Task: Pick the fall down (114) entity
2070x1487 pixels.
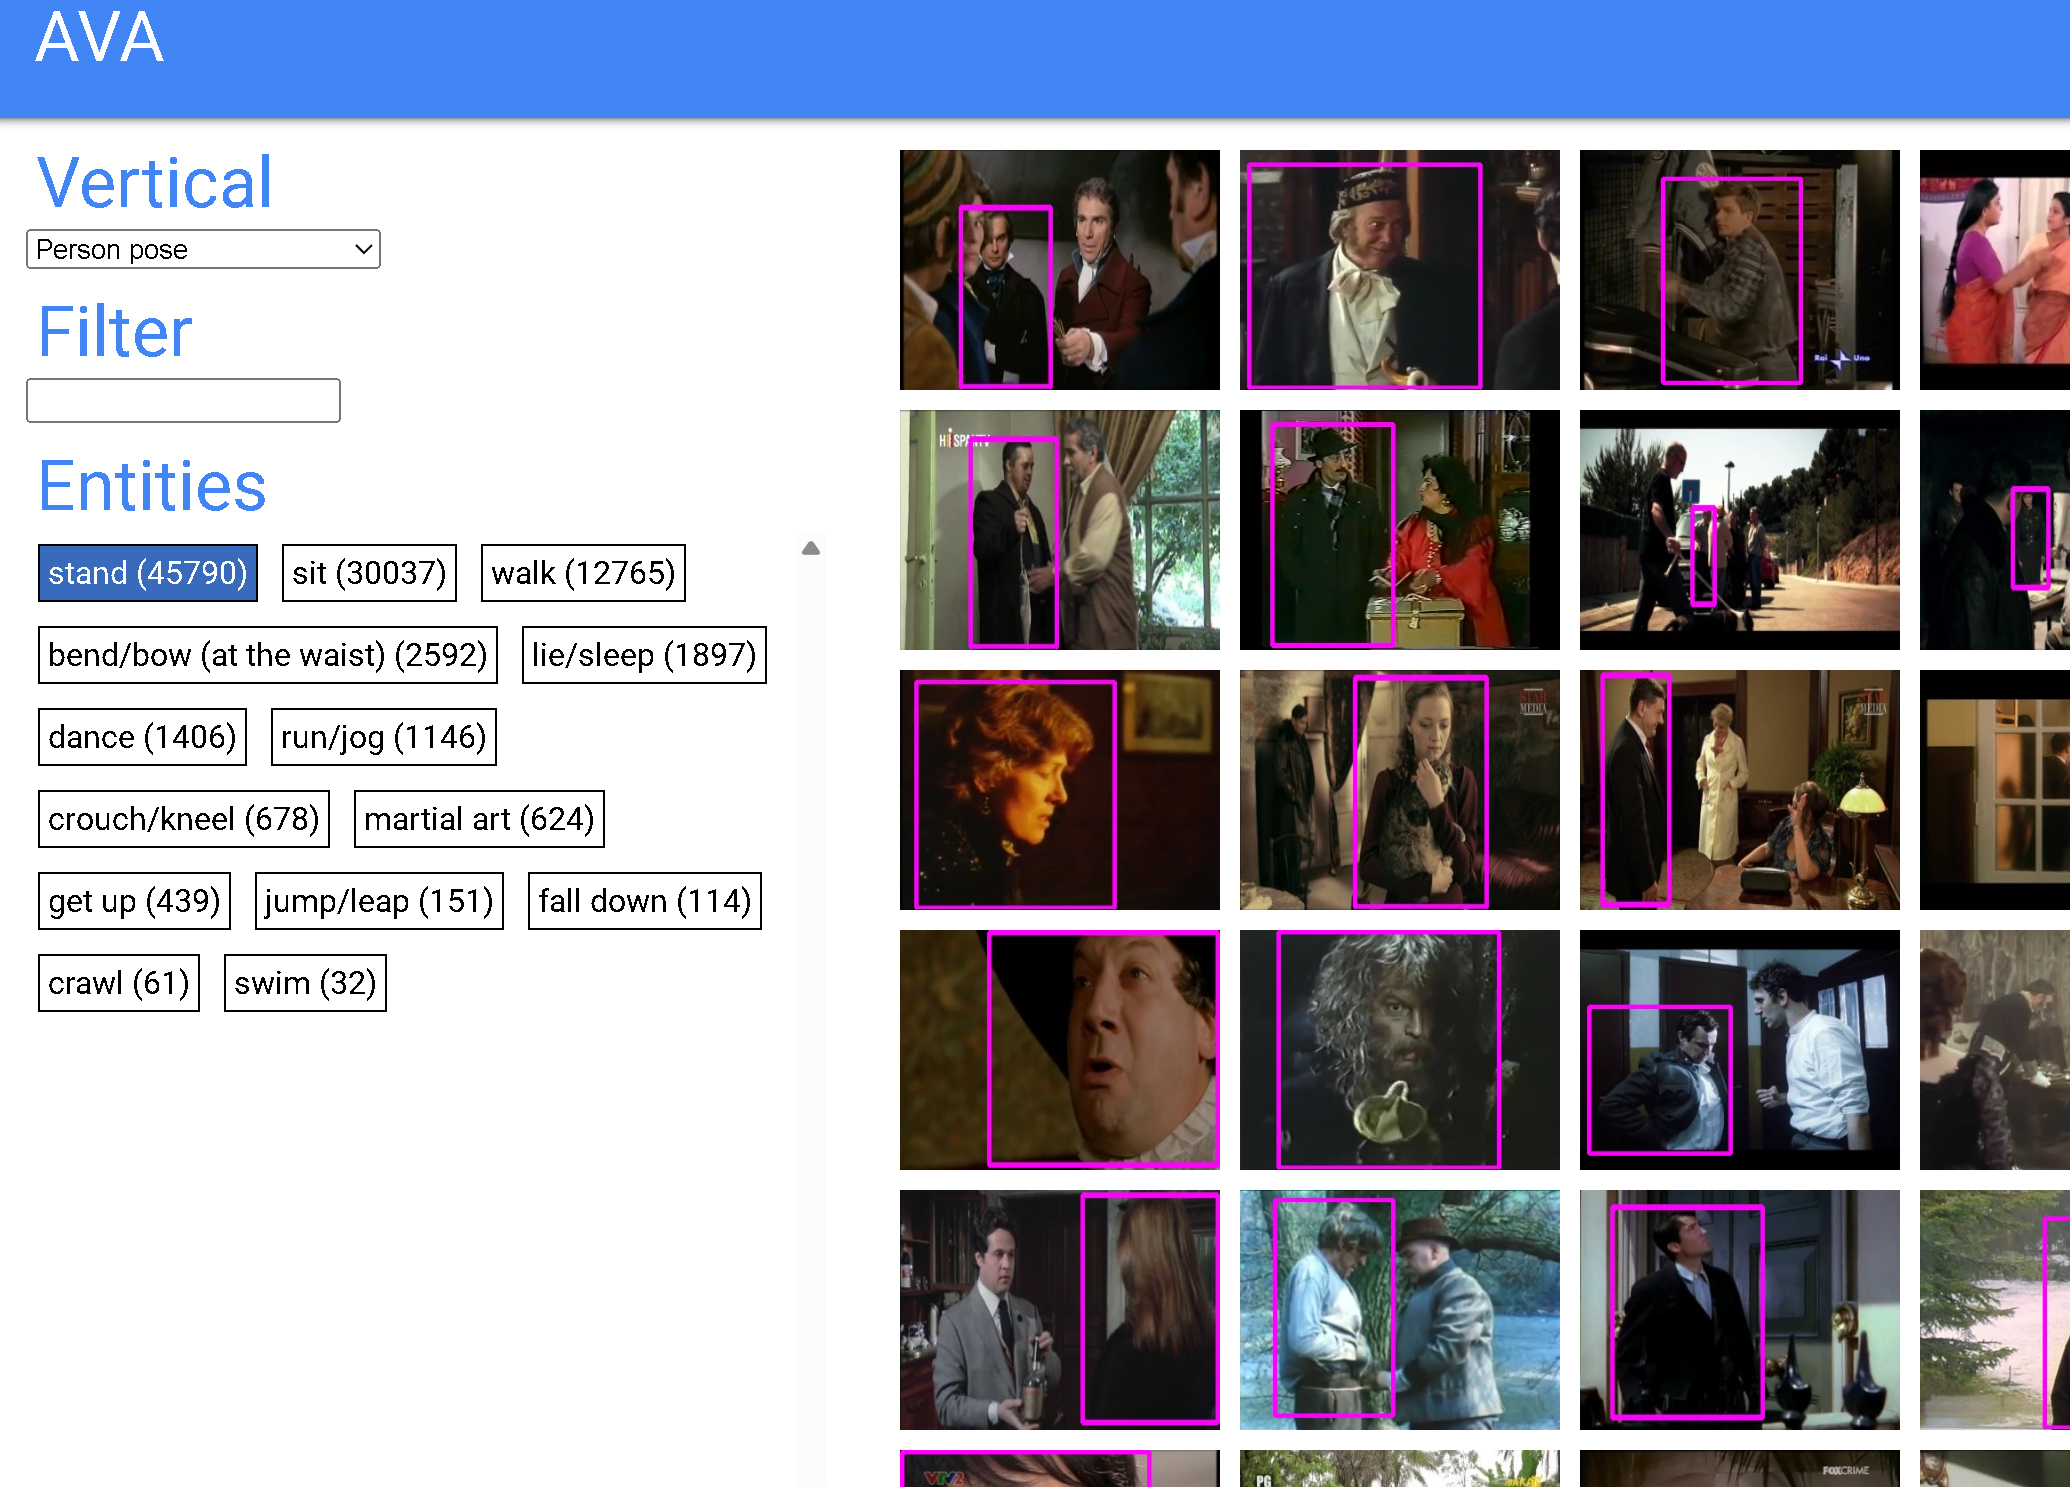Action: point(645,901)
